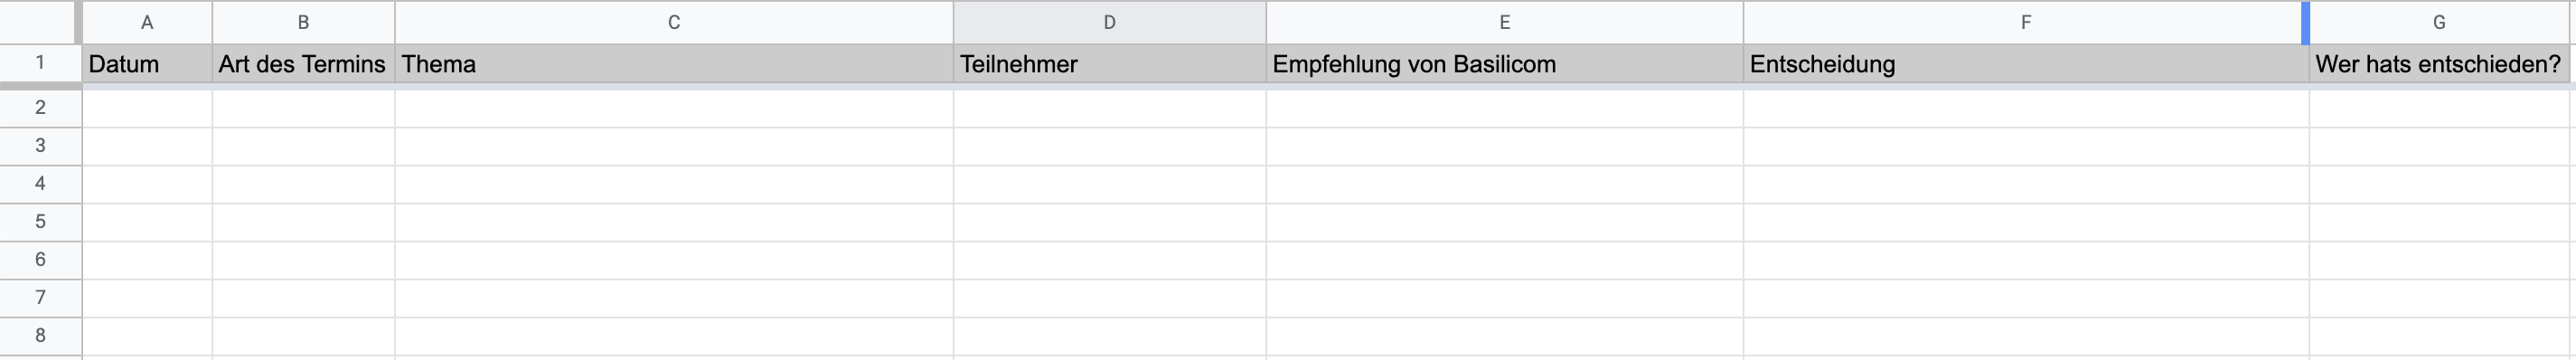Select row 8 header
The image size is (2576, 360).
coord(40,336)
